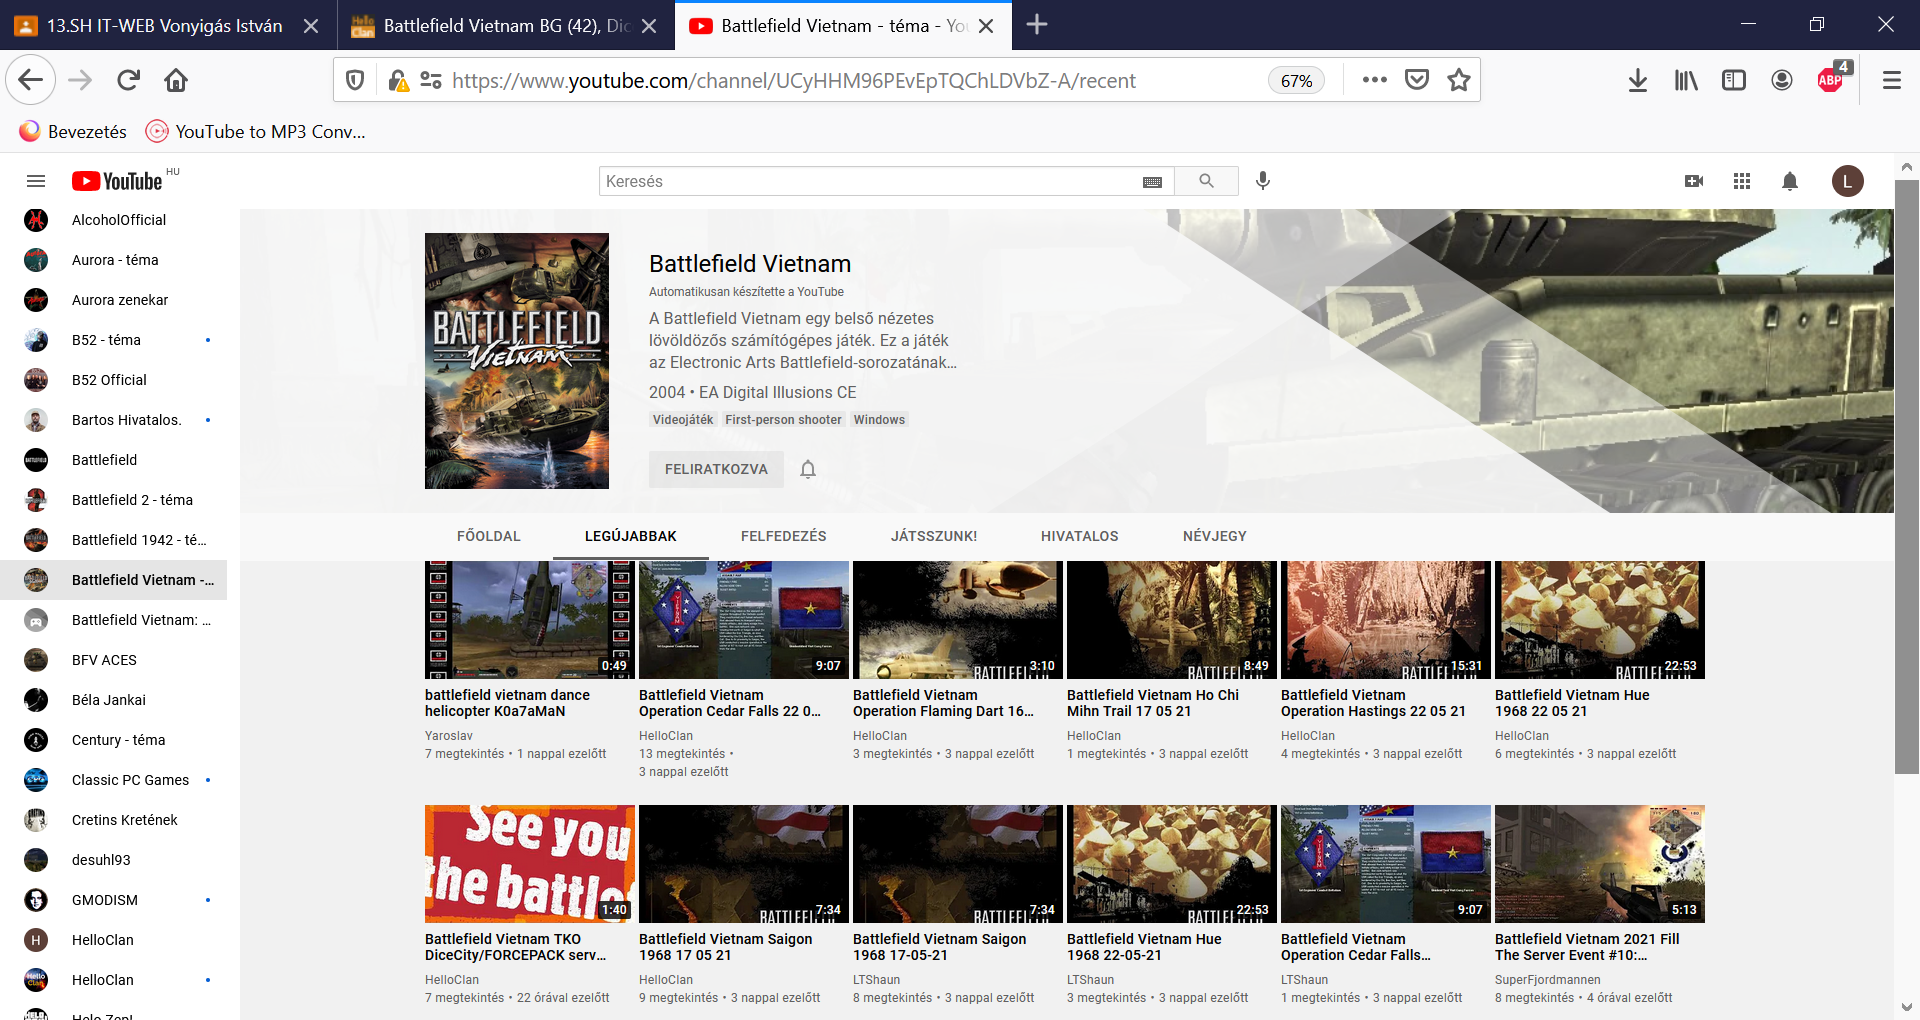Screen dimensions: 1920x1020
Task: Open Firefox application menu
Action: pyautogui.click(x=1891, y=80)
